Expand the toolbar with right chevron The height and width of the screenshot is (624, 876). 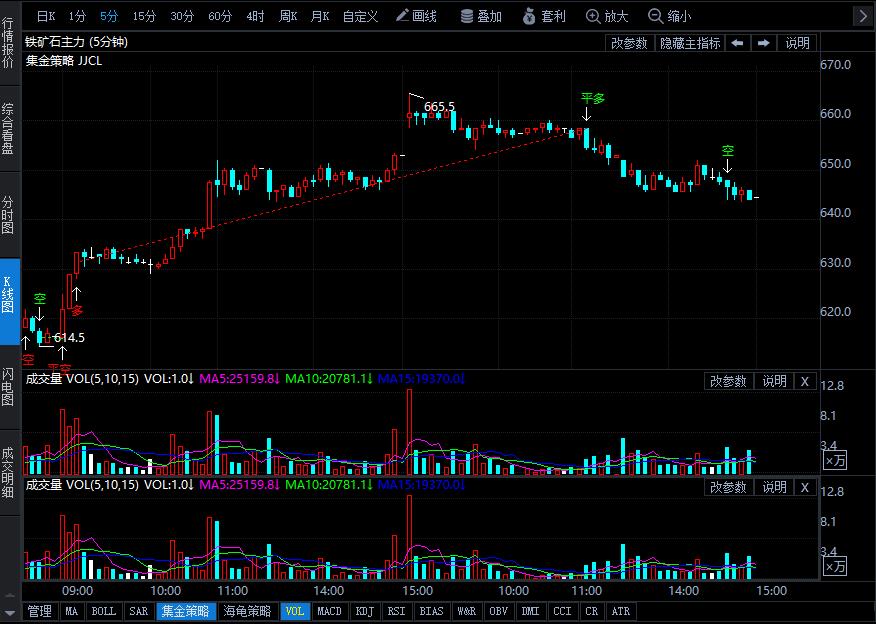863,16
